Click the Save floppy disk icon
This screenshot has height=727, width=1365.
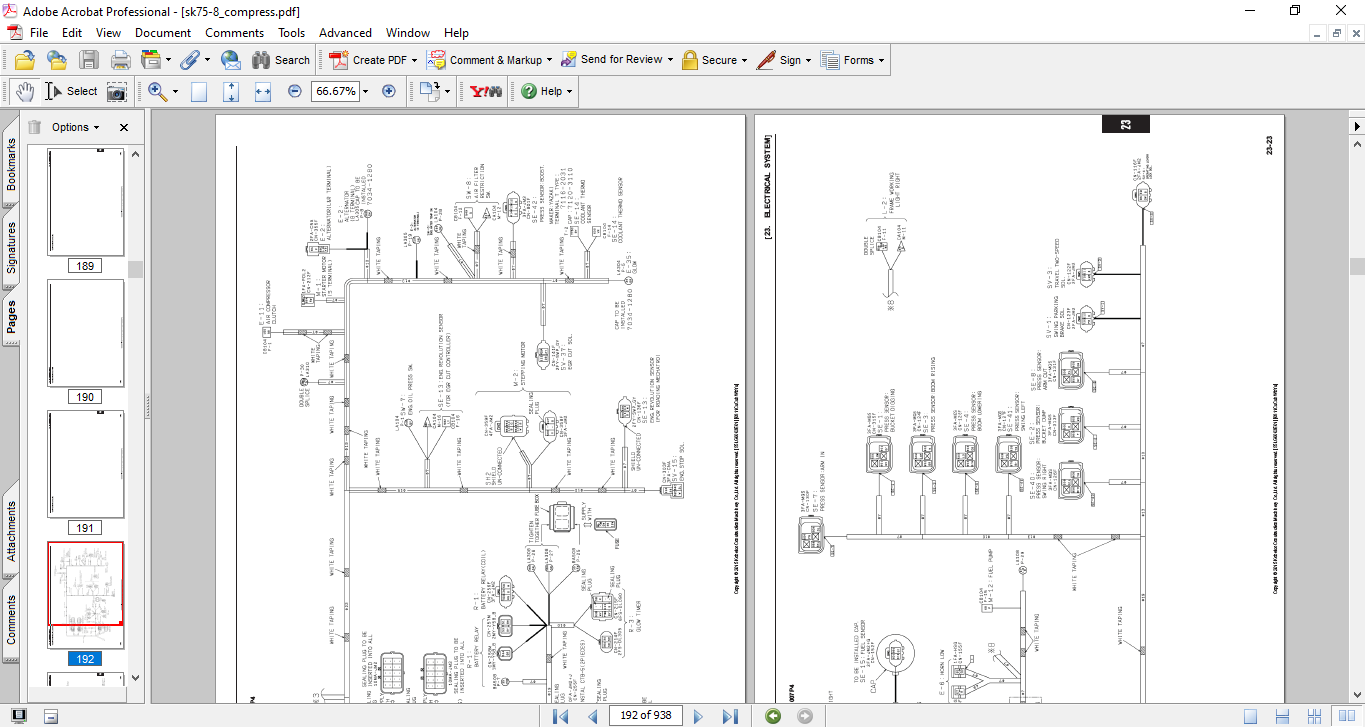pyautogui.click(x=89, y=60)
